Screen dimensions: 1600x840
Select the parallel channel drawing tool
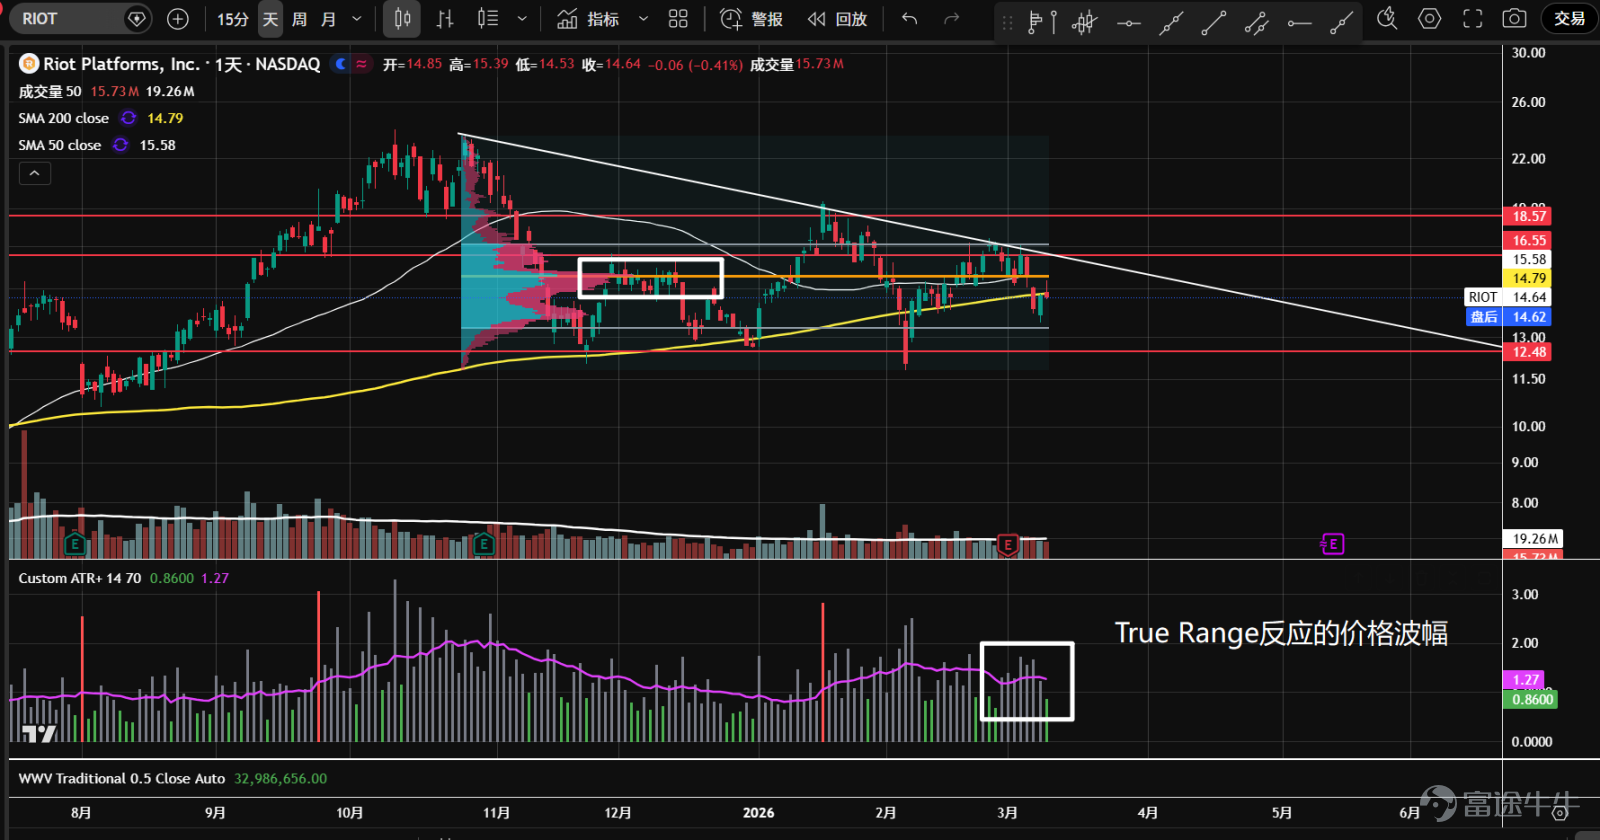(x=1257, y=21)
